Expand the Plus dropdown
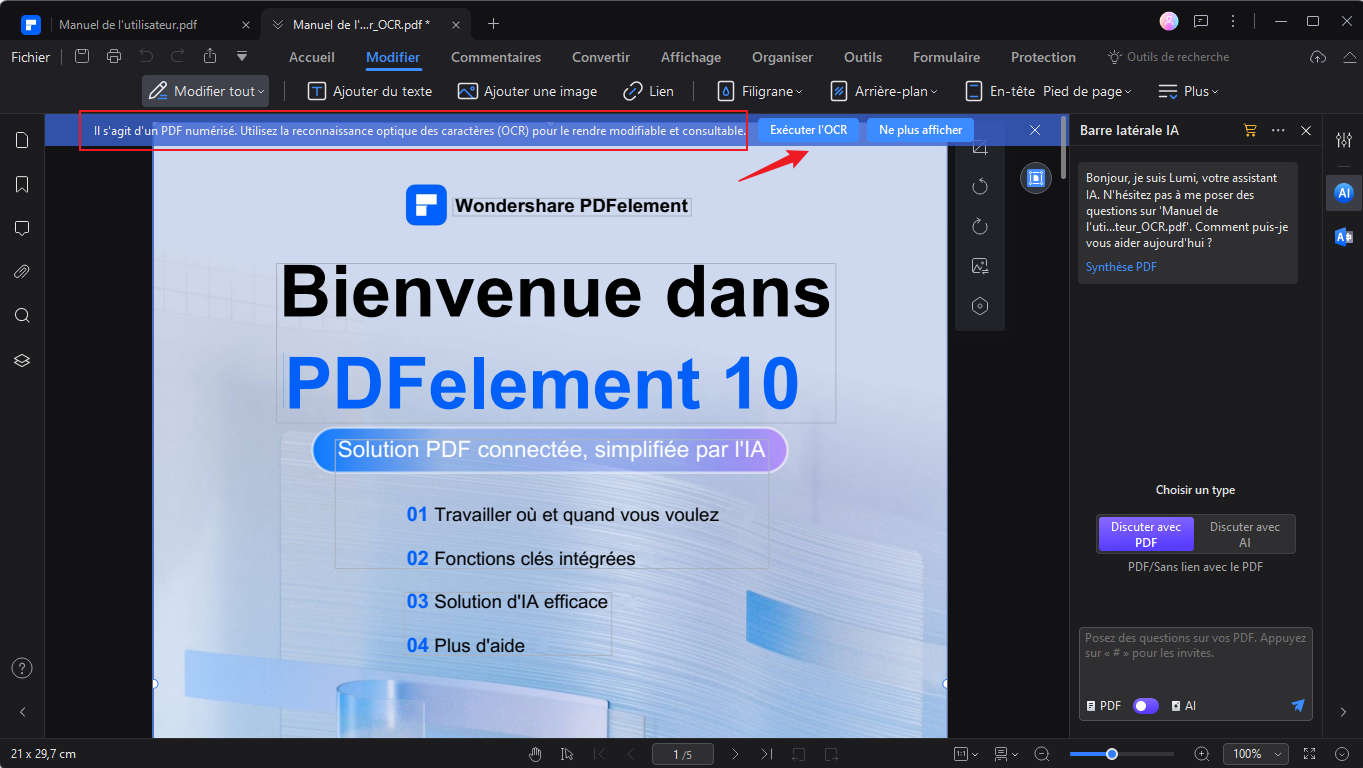The image size is (1363, 768). pyautogui.click(x=1188, y=91)
